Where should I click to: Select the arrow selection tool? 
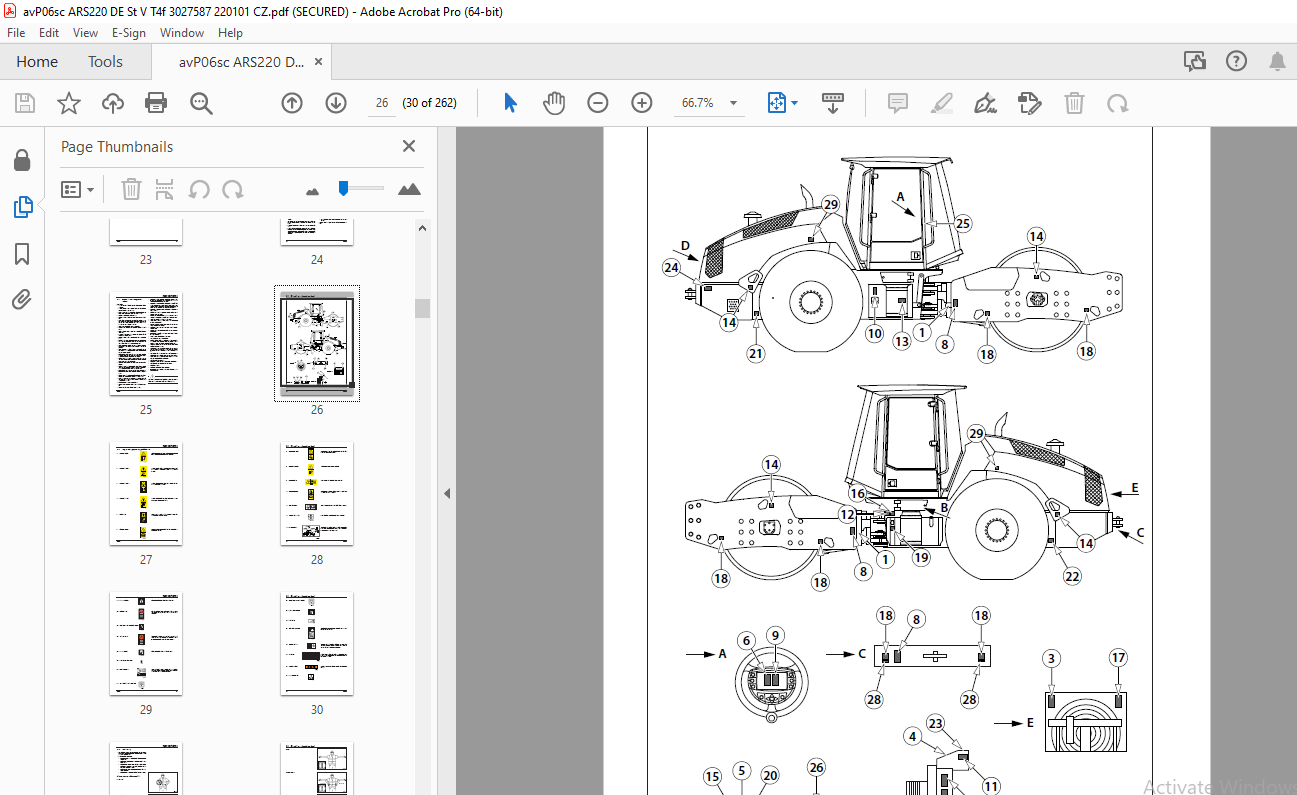coord(510,103)
